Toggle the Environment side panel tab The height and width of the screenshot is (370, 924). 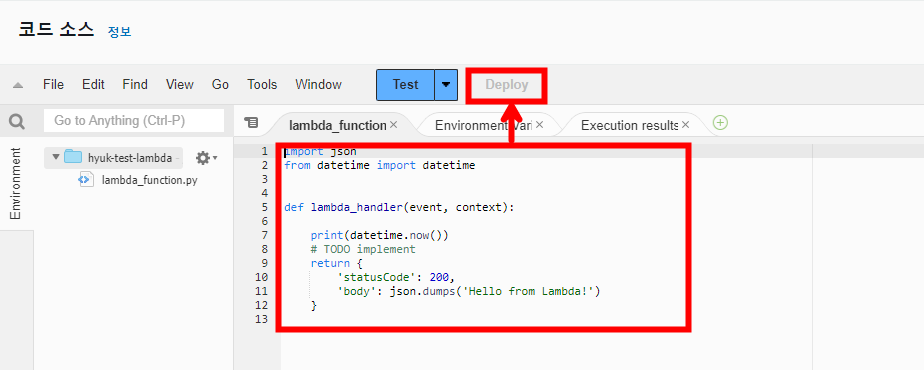(x=16, y=184)
